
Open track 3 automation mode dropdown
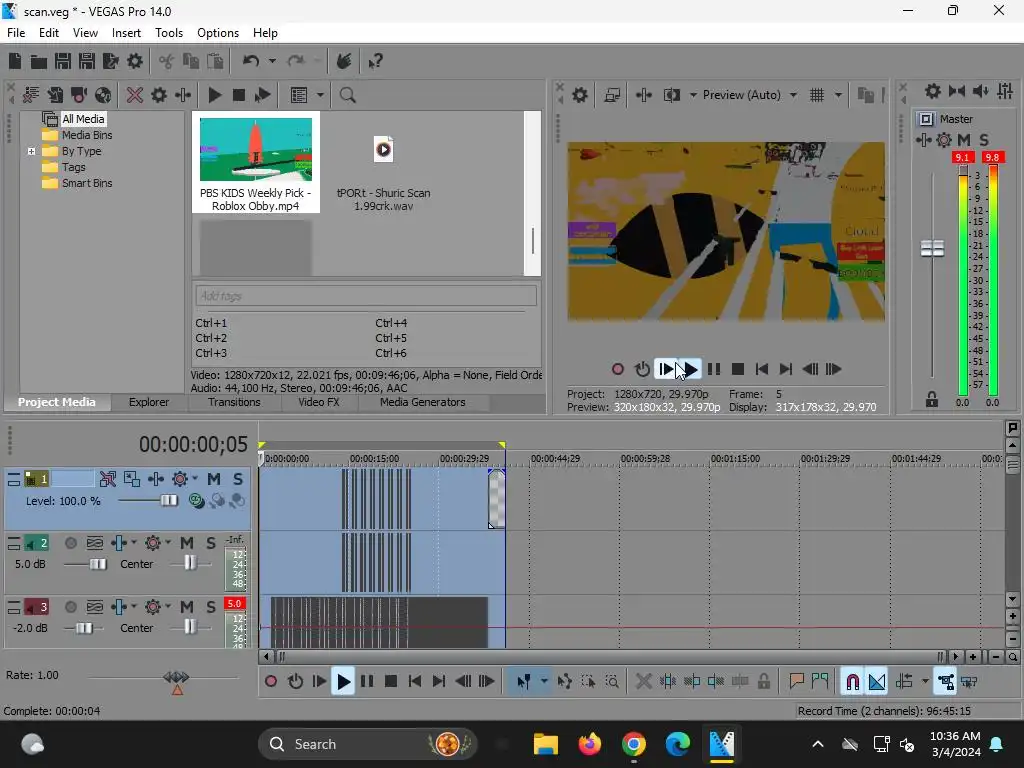coord(168,607)
